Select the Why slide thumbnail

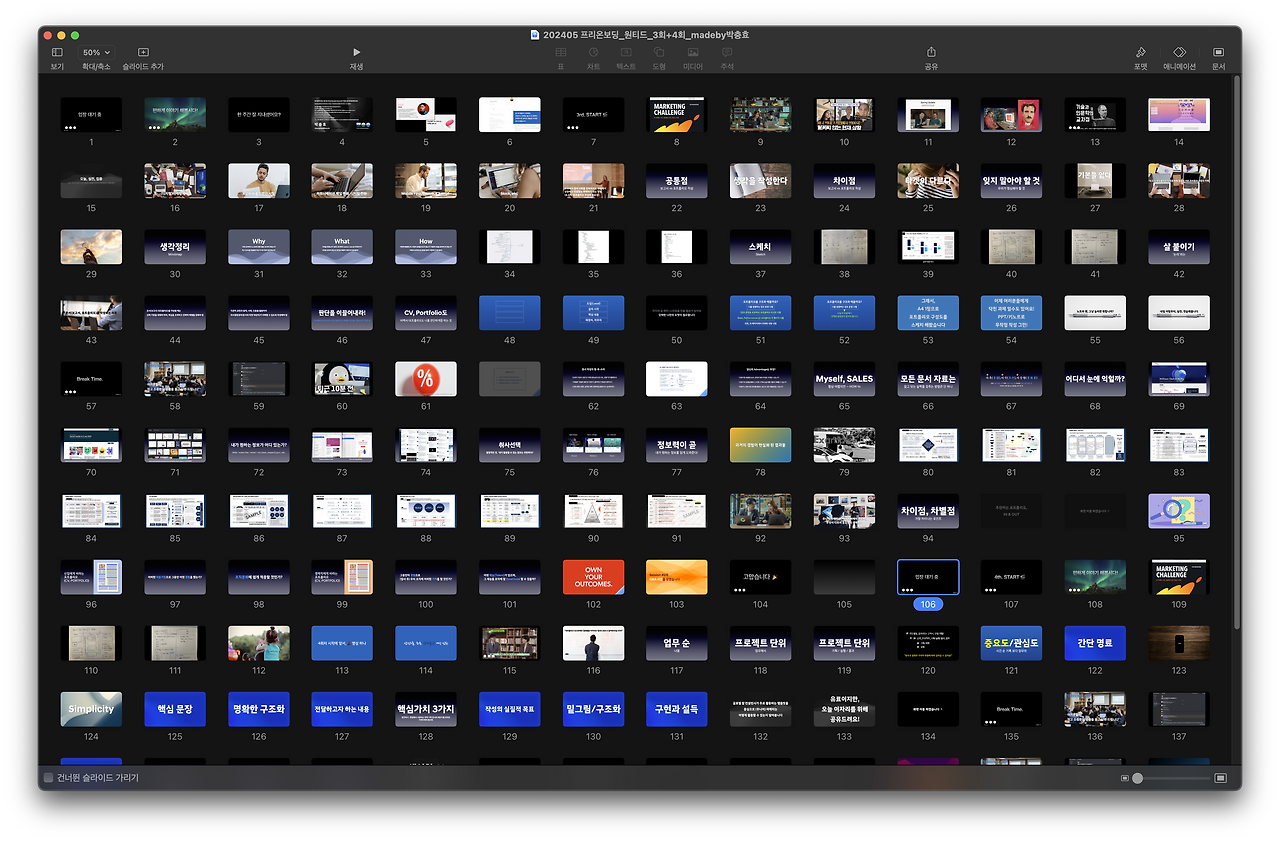[259, 247]
